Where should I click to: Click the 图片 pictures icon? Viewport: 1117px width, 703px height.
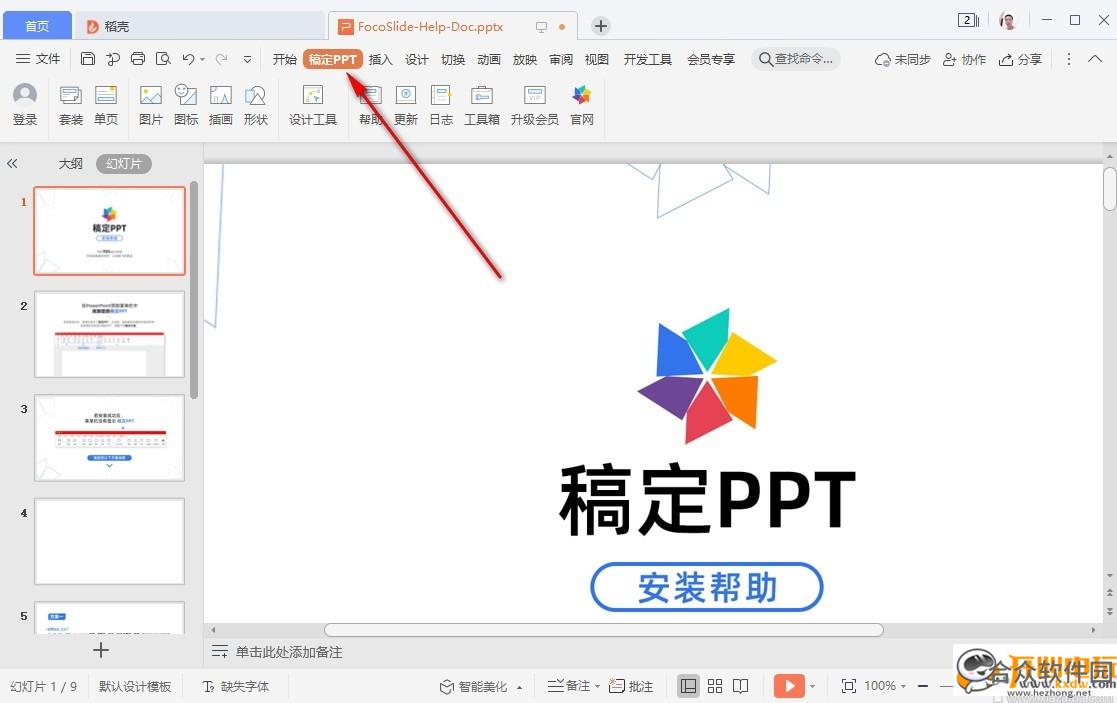tap(150, 105)
